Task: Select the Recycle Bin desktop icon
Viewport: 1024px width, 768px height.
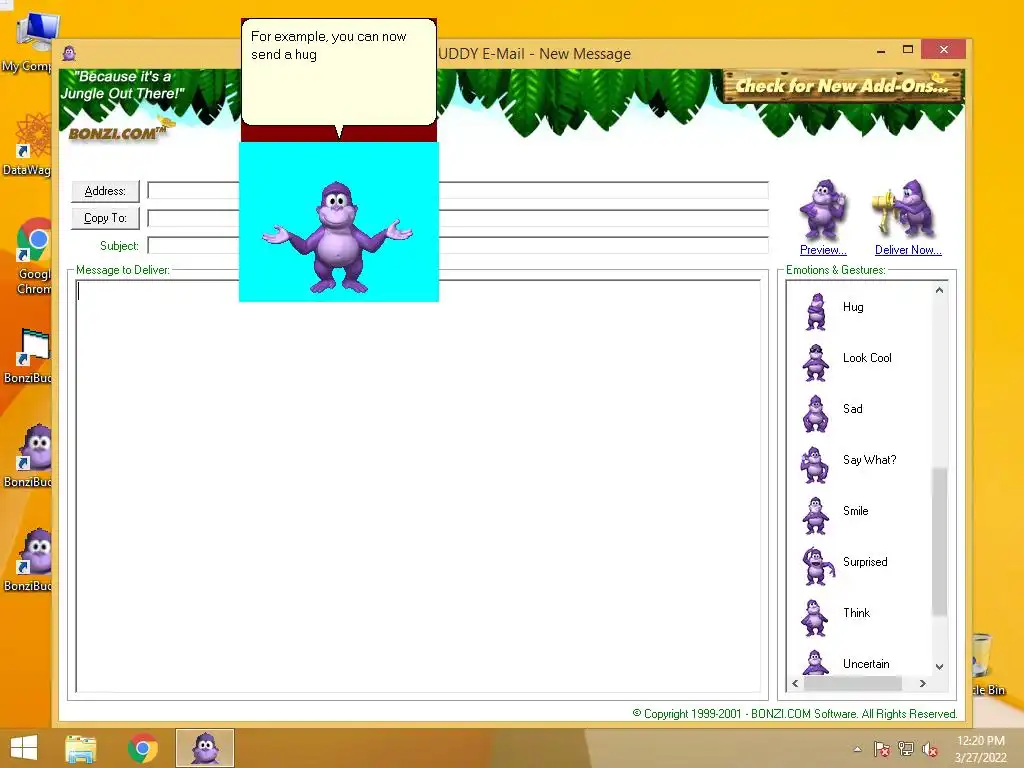Action: point(985,664)
